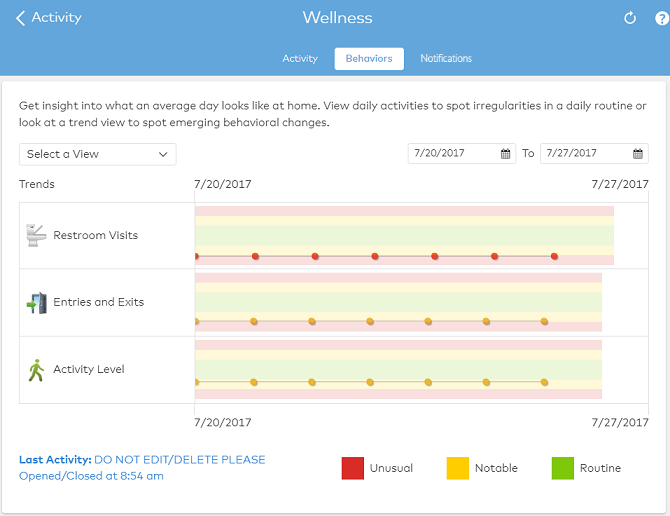The width and height of the screenshot is (670, 516).
Task: Switch to the Activity tab
Action: pyautogui.click(x=300, y=59)
